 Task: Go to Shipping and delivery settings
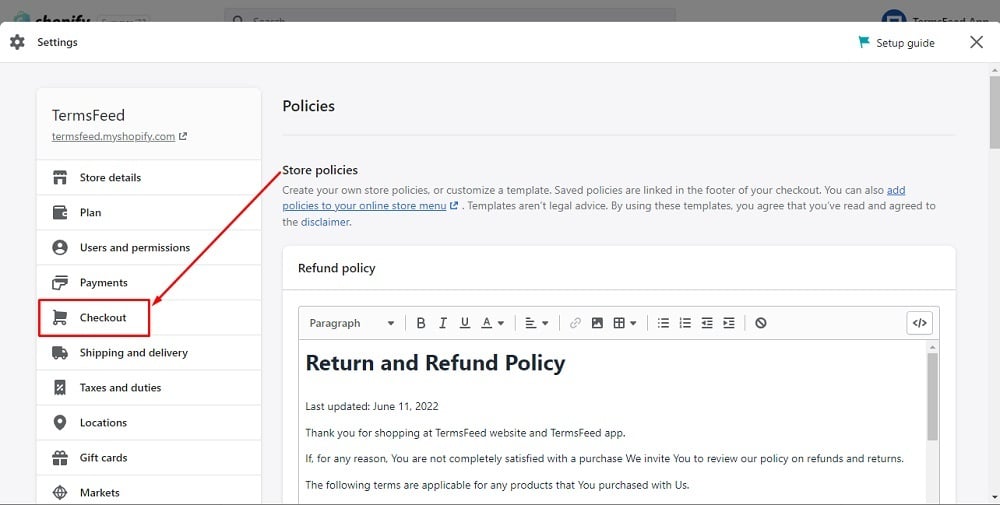(x=149, y=353)
